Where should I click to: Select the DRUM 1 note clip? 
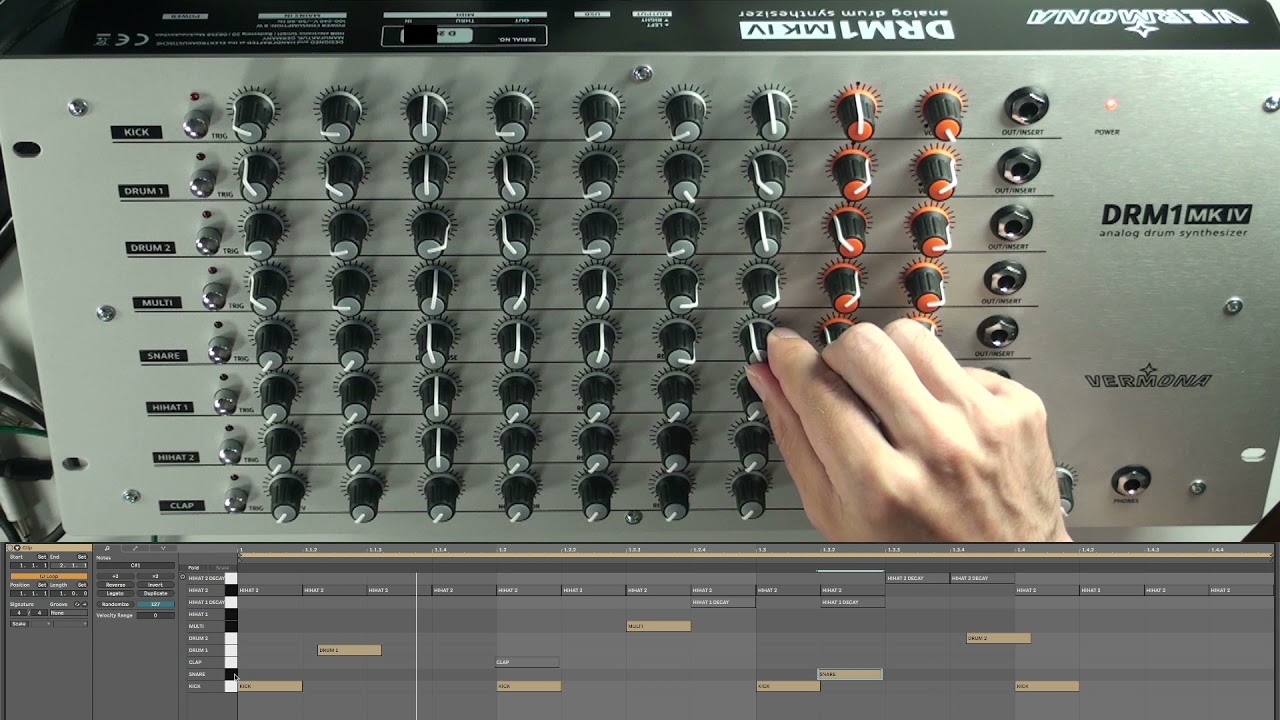(x=349, y=650)
